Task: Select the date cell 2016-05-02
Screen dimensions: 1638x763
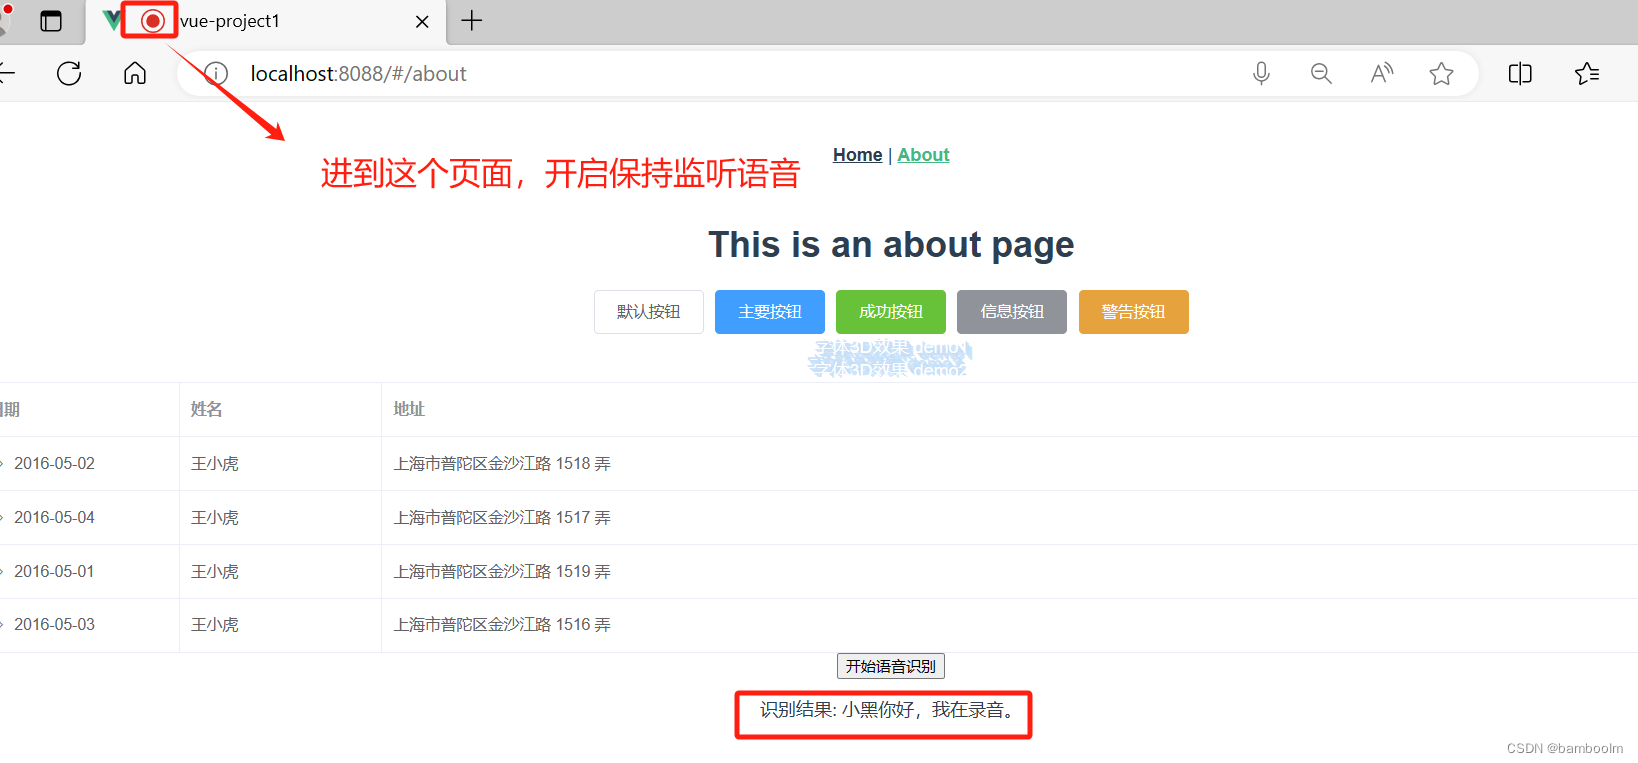Action: [54, 464]
